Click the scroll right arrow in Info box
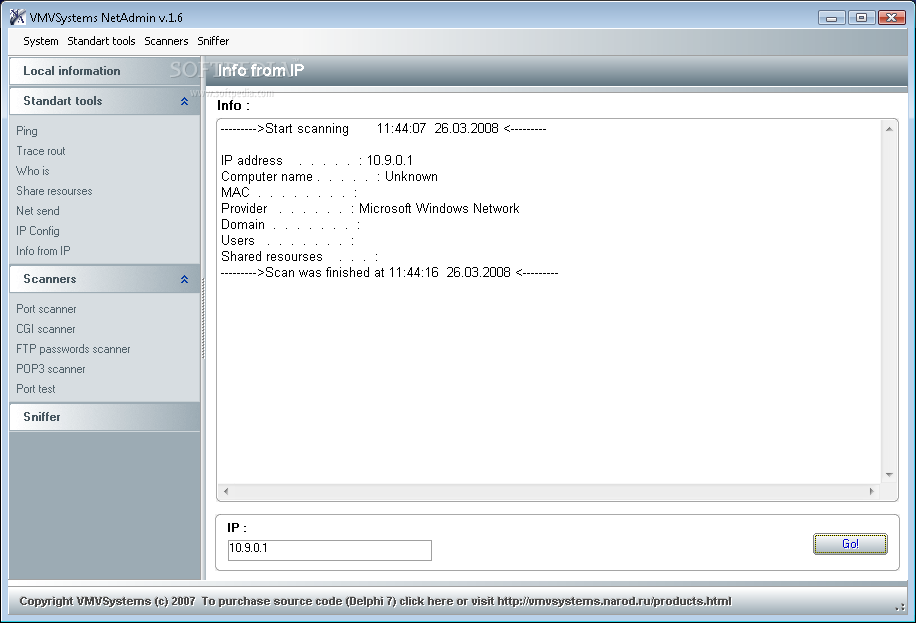Screen dimensions: 916x623 pyautogui.click(x=872, y=492)
